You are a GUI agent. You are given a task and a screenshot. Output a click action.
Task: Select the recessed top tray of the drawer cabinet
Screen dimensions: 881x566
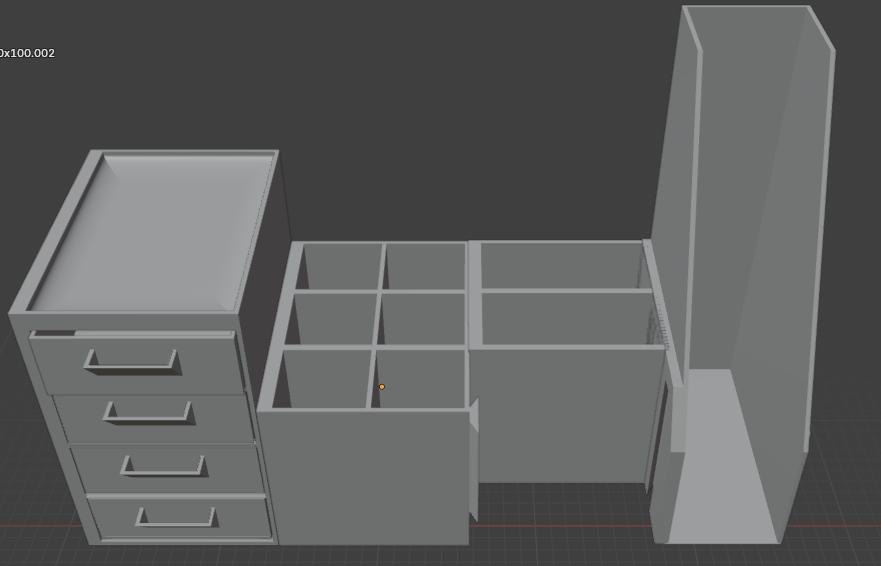tap(151, 232)
